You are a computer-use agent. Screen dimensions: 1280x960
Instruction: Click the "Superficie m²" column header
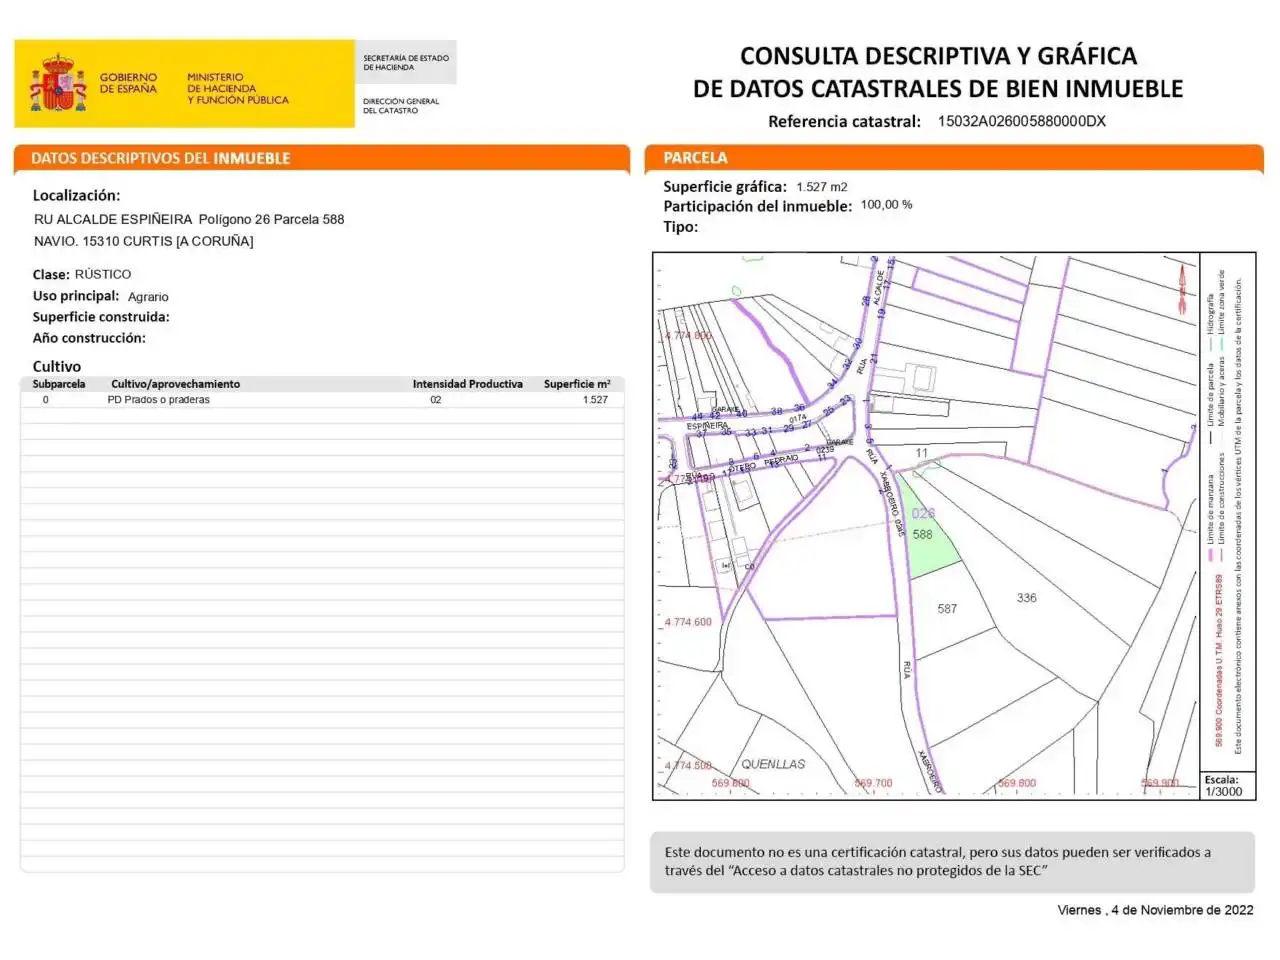pyautogui.click(x=577, y=384)
